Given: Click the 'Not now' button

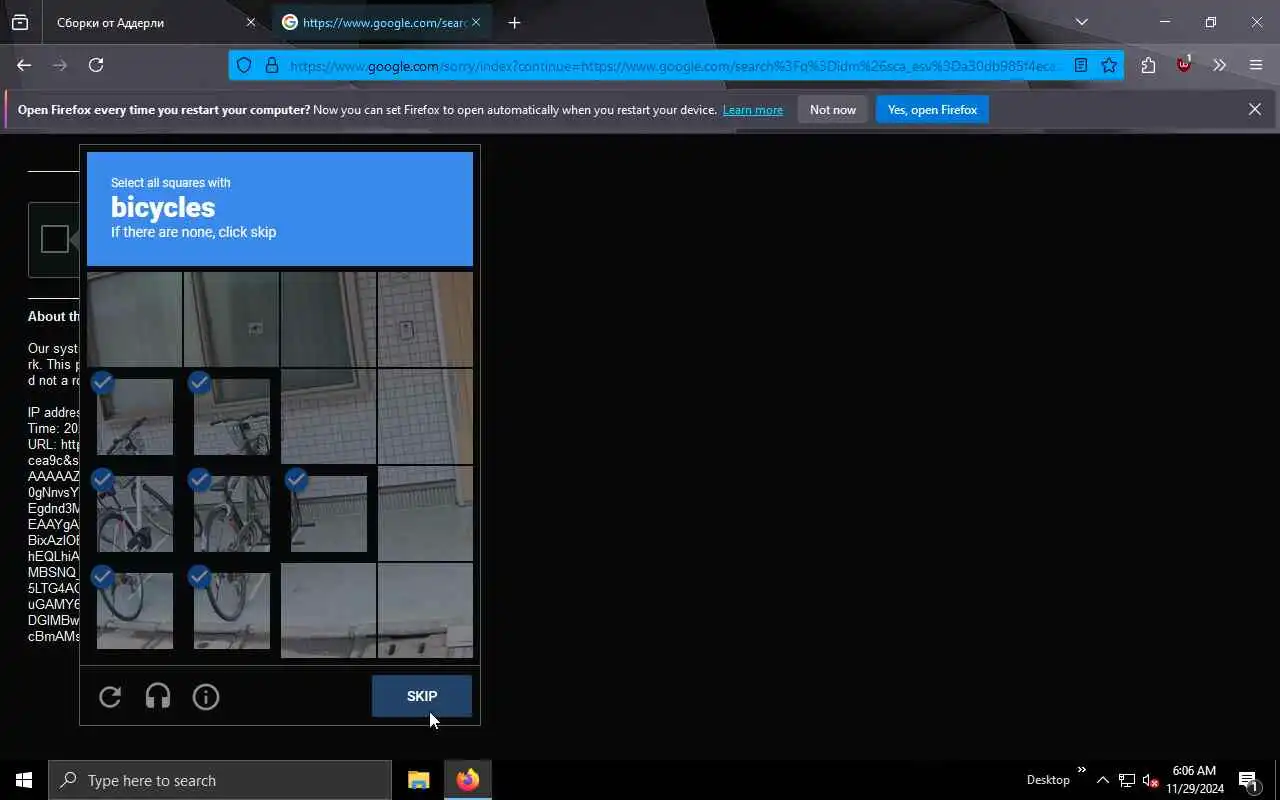Looking at the screenshot, I should 833,110.
